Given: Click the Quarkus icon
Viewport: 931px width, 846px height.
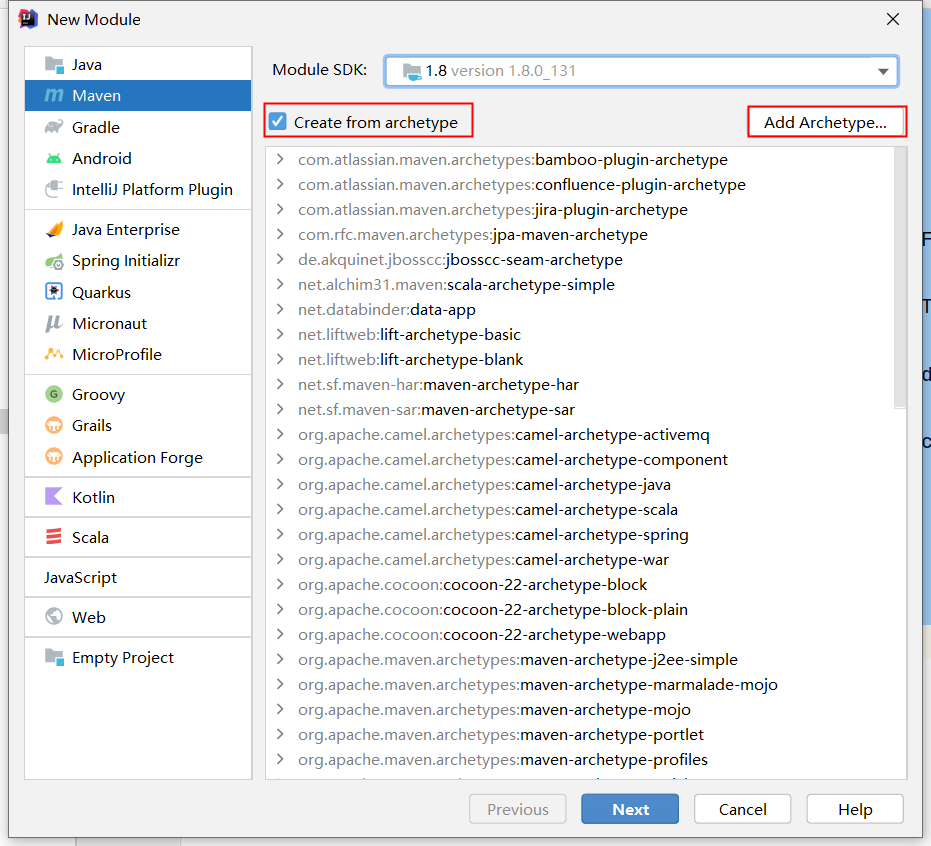Looking at the screenshot, I should pyautogui.click(x=54, y=291).
